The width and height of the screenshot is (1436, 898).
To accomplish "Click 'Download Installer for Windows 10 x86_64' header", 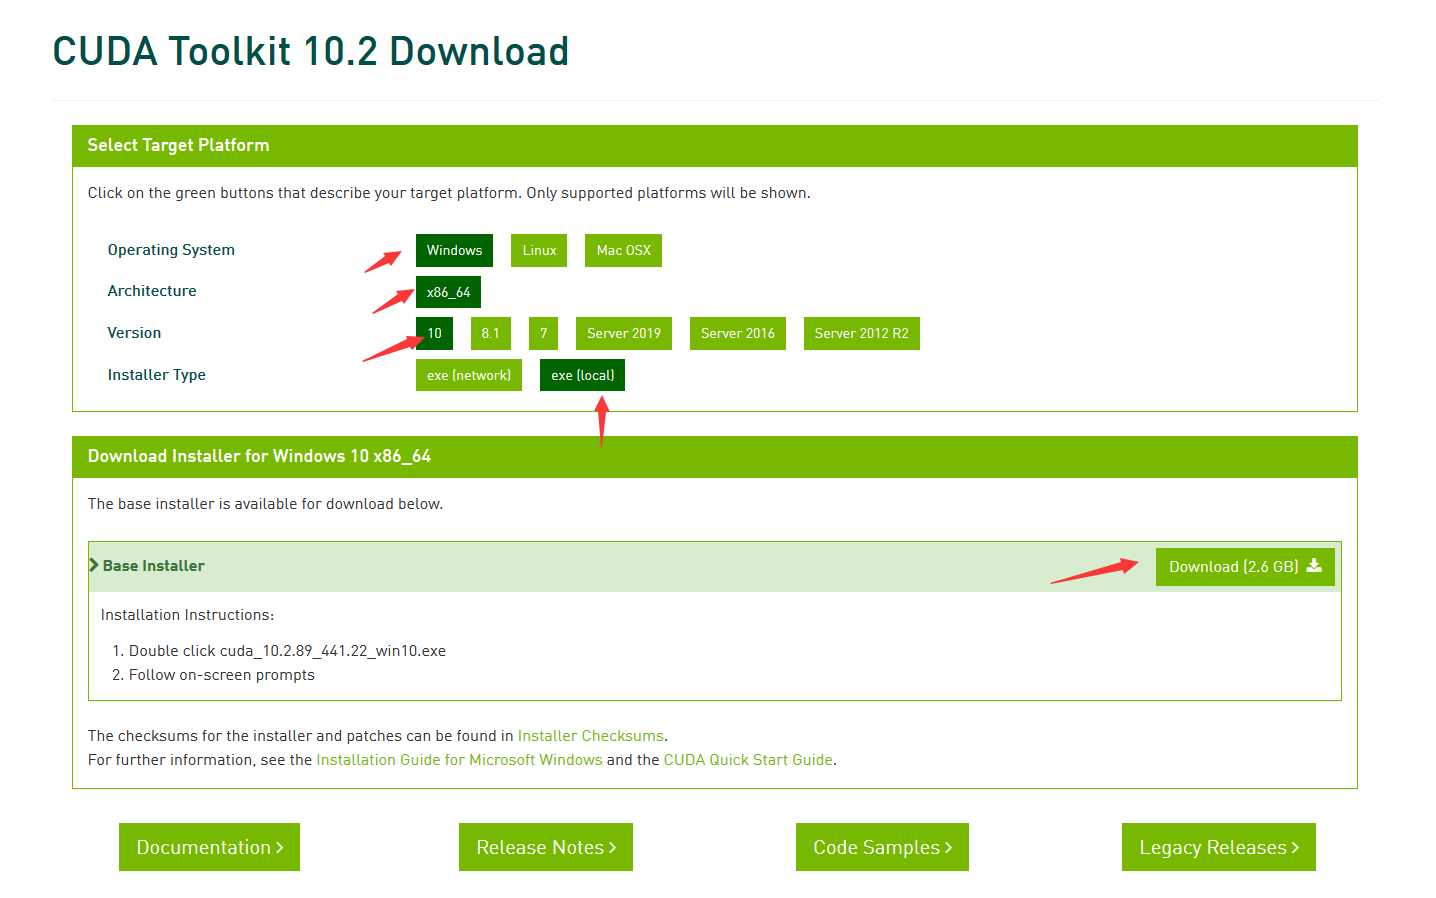I will 715,457.
